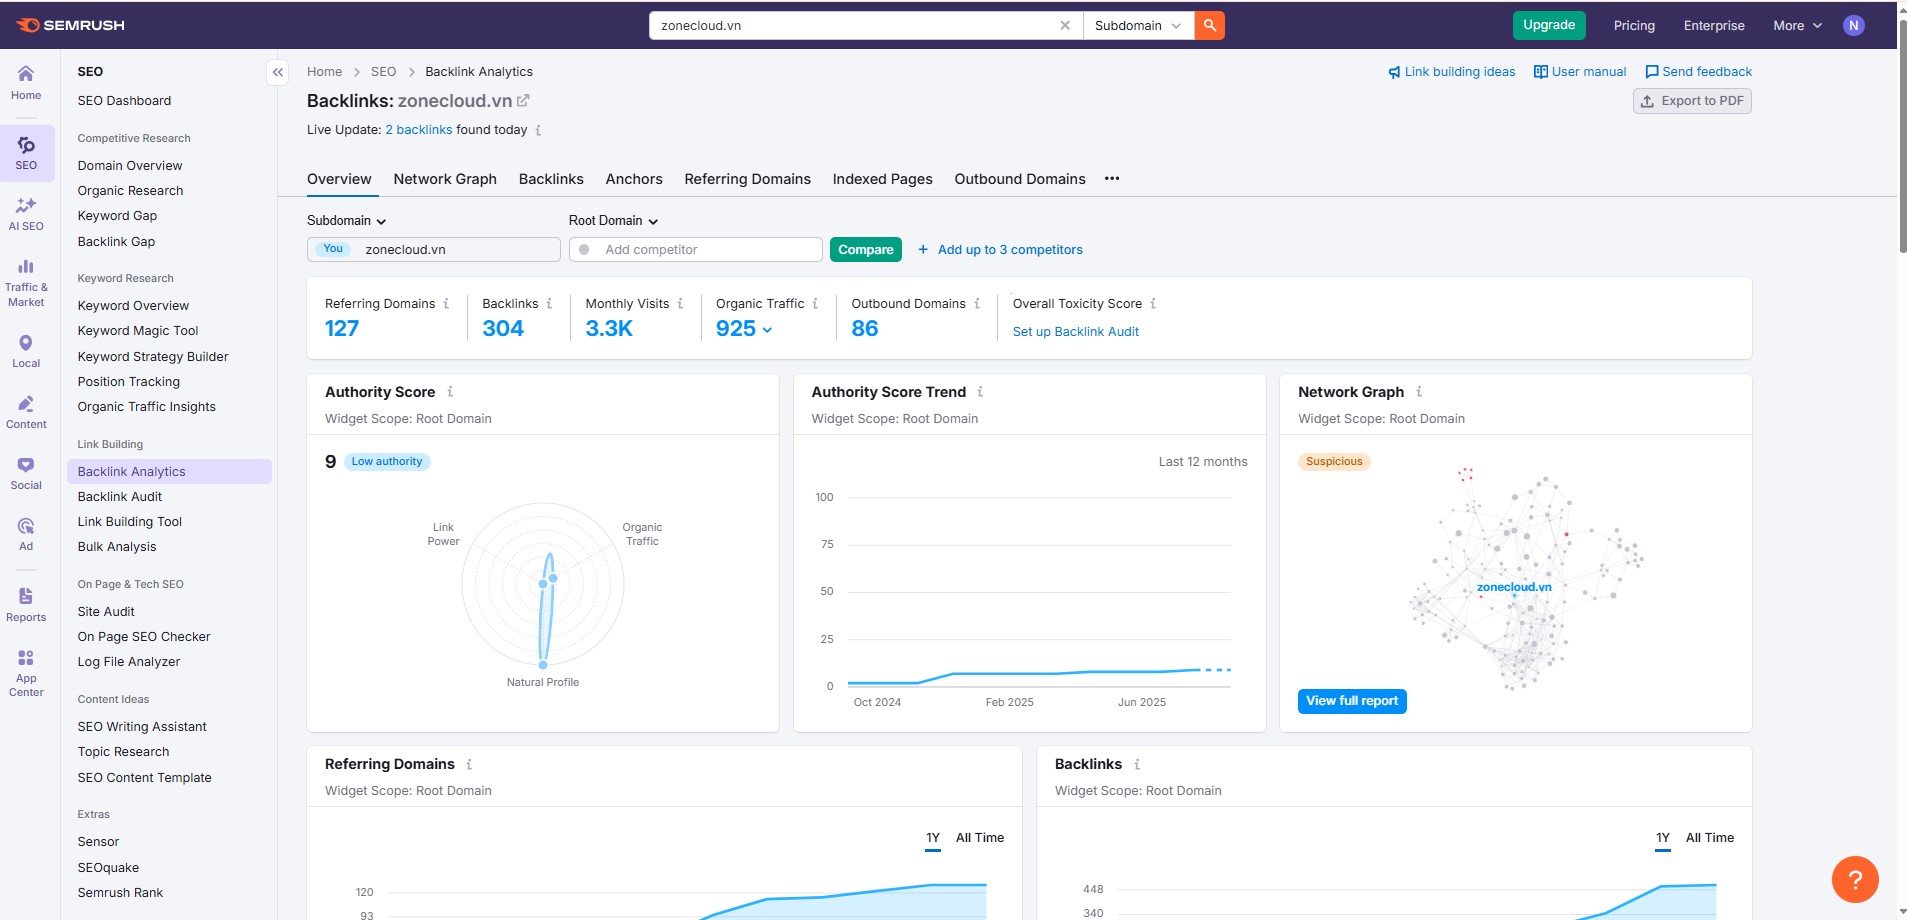Open Root Domain scope dropdown
This screenshot has height=920, width=1907.
pos(613,220)
